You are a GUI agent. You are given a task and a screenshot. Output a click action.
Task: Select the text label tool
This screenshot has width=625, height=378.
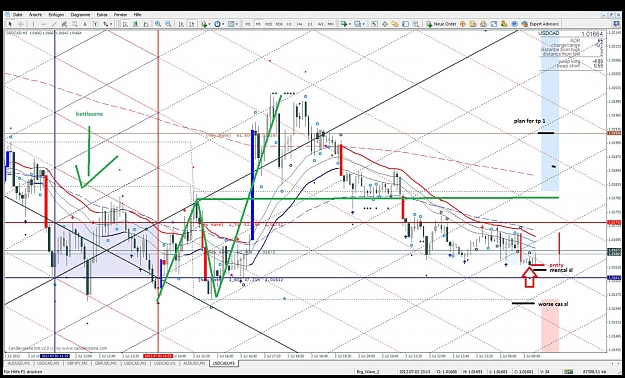pos(95,24)
